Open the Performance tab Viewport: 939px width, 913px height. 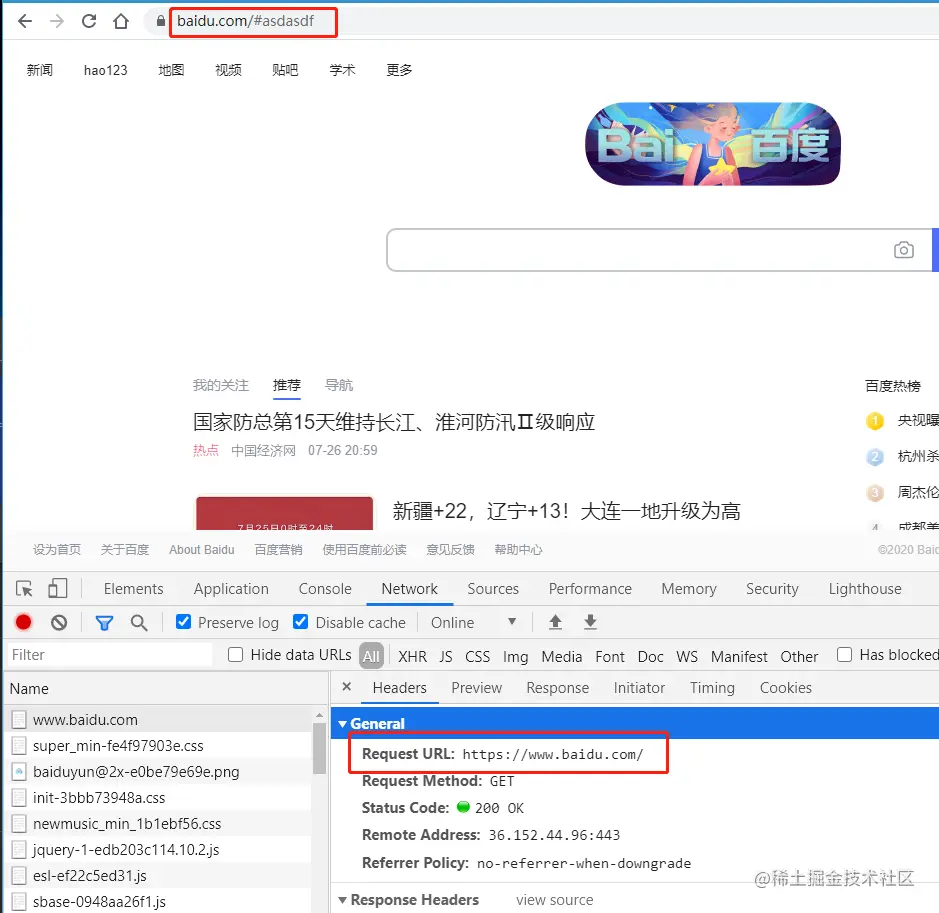tap(590, 589)
